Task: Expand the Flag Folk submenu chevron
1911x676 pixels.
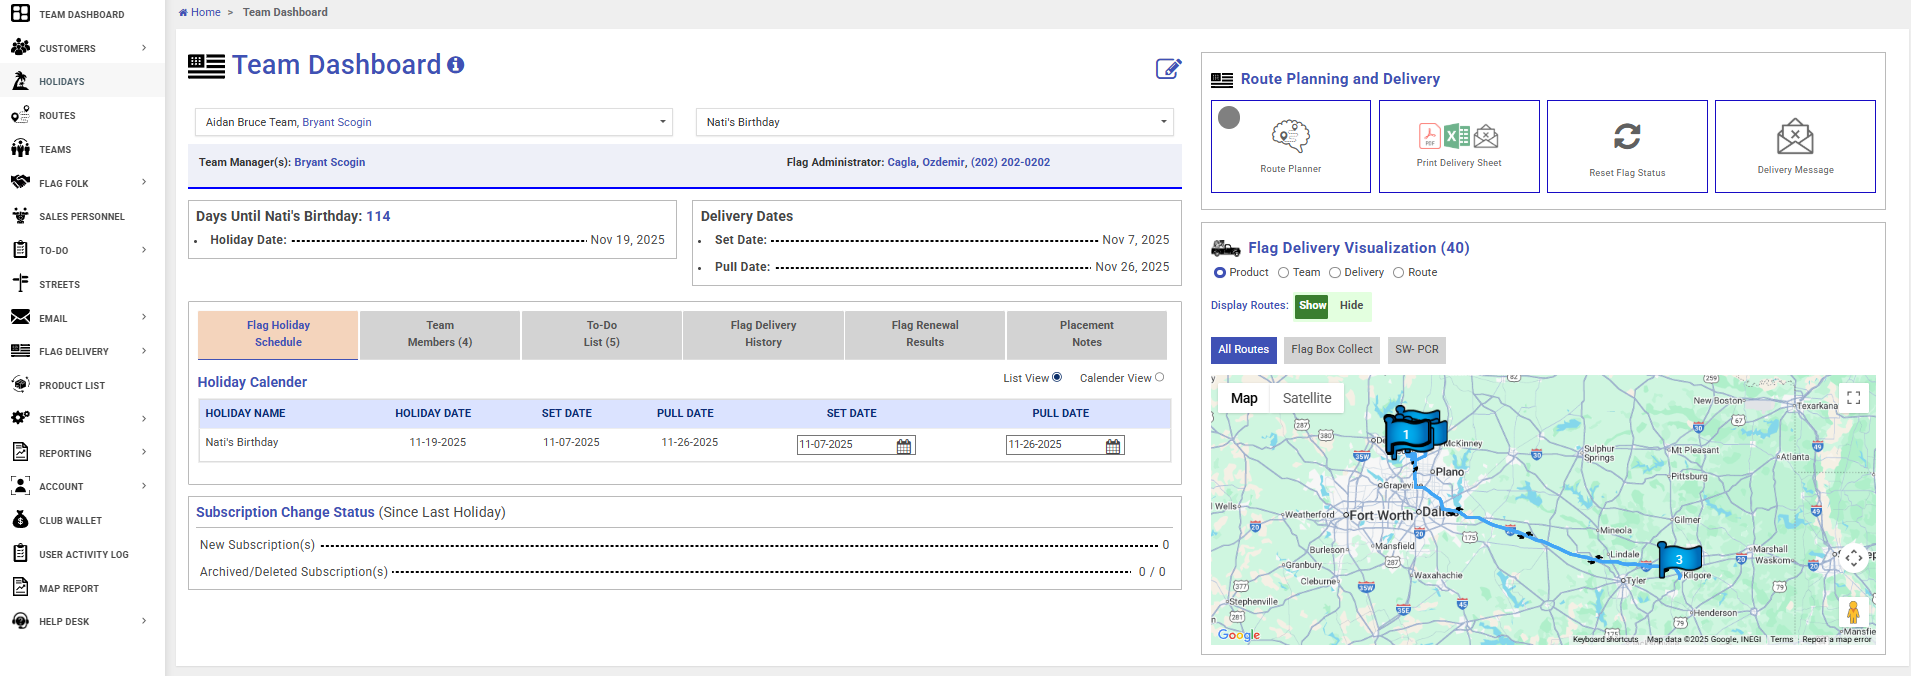Action: [144, 182]
